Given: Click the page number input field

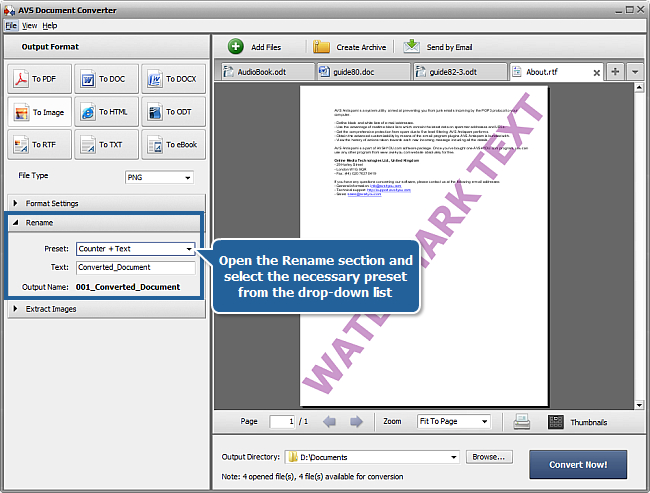Looking at the screenshot, I should coord(282,421).
